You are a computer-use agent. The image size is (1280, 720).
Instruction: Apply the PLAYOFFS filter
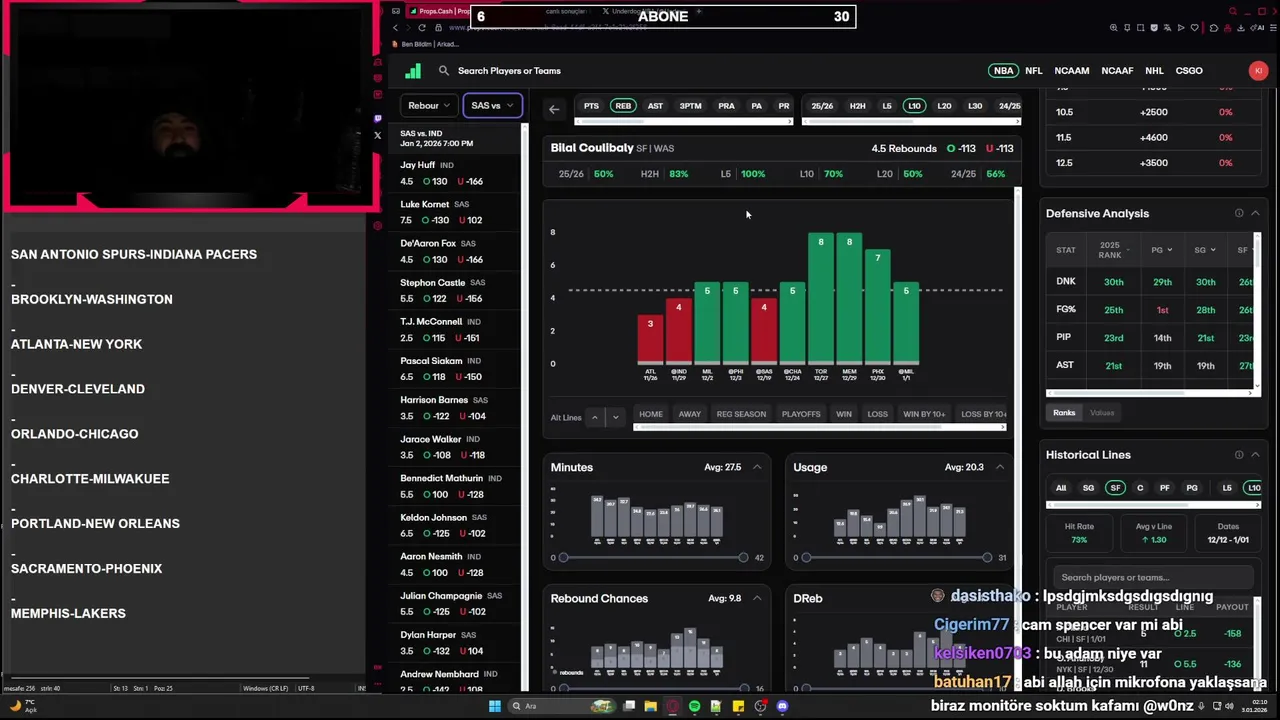click(801, 414)
